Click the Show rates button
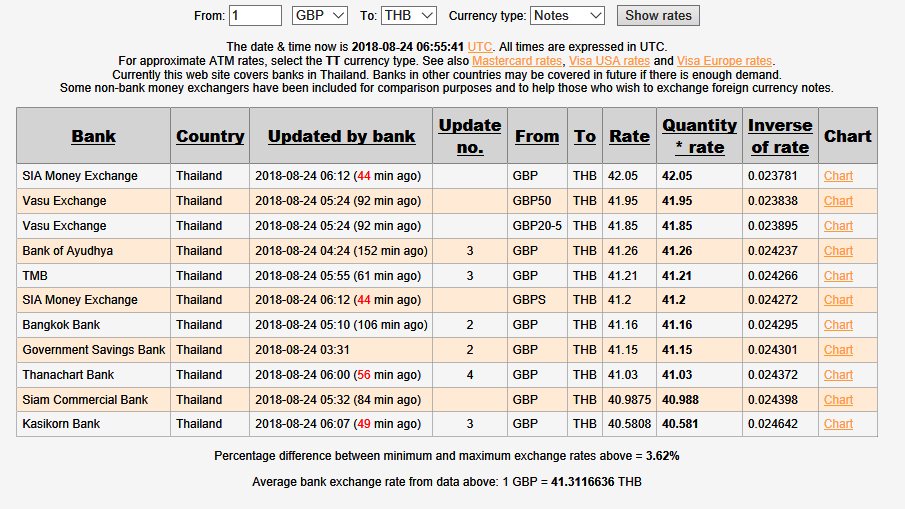The width and height of the screenshot is (905, 509). tap(658, 16)
